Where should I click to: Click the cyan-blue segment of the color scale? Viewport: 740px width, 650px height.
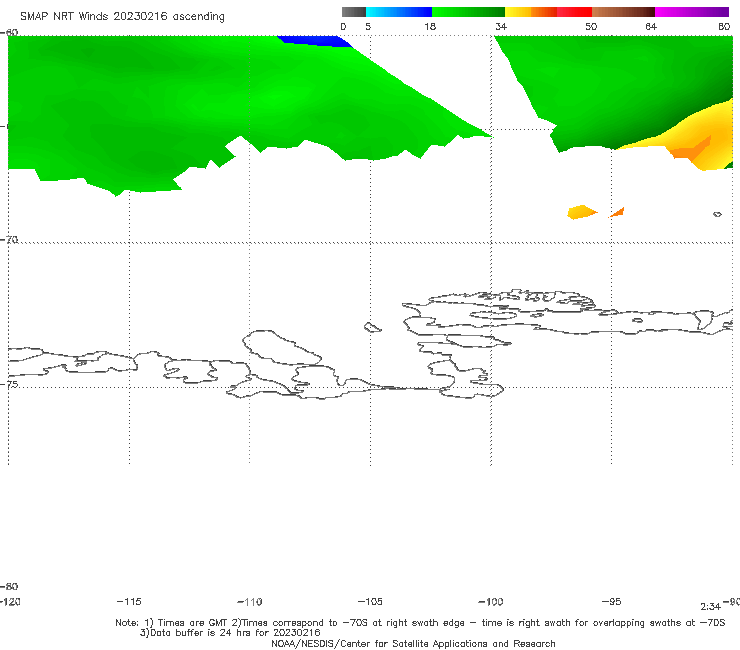[399, 12]
